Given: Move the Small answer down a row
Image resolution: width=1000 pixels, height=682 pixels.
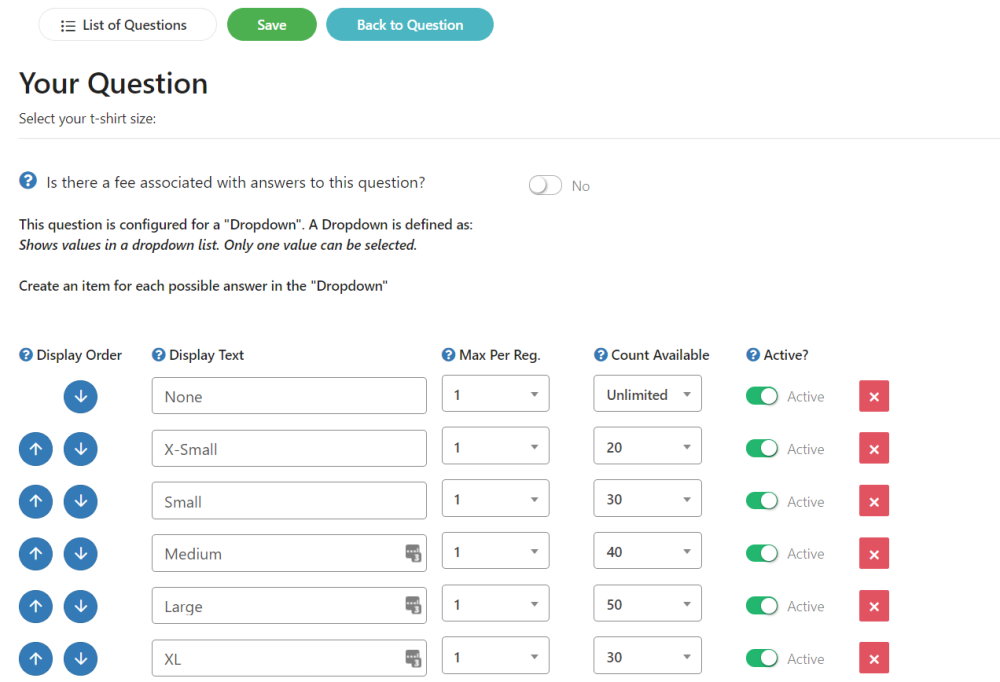Looking at the screenshot, I should click(x=80, y=501).
